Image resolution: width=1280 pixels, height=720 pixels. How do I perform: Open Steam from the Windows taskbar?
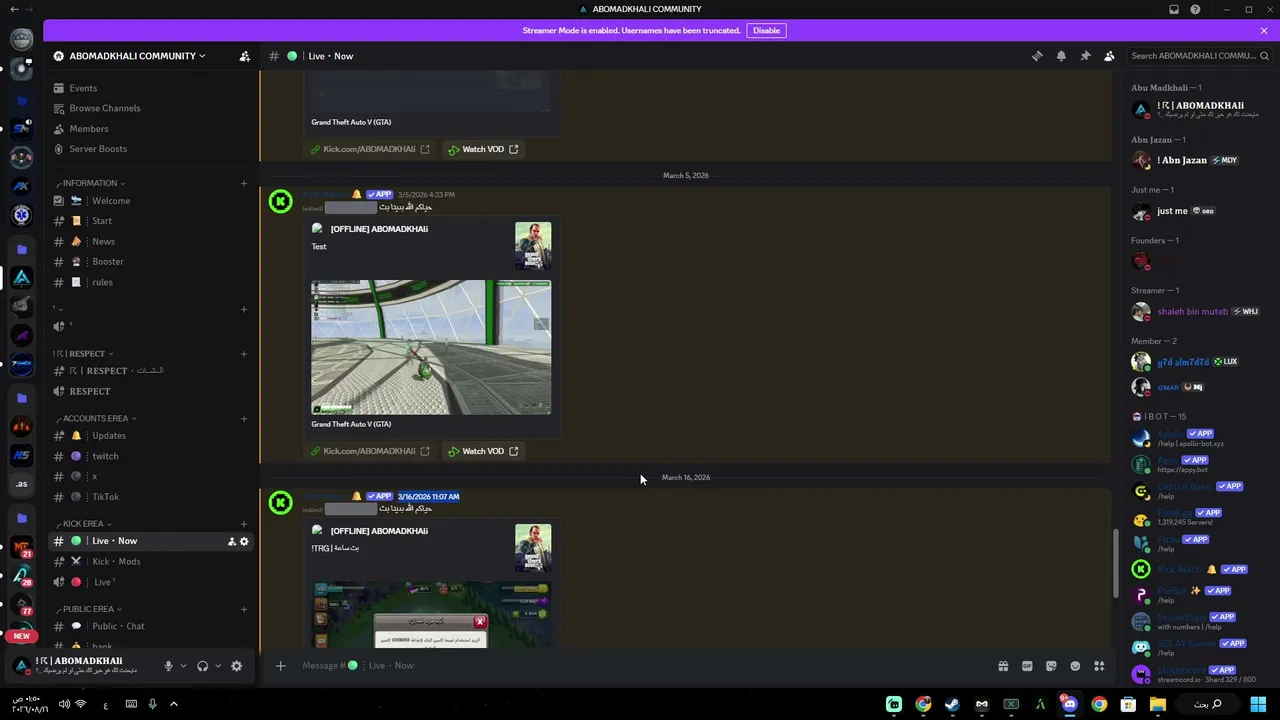tap(952, 704)
